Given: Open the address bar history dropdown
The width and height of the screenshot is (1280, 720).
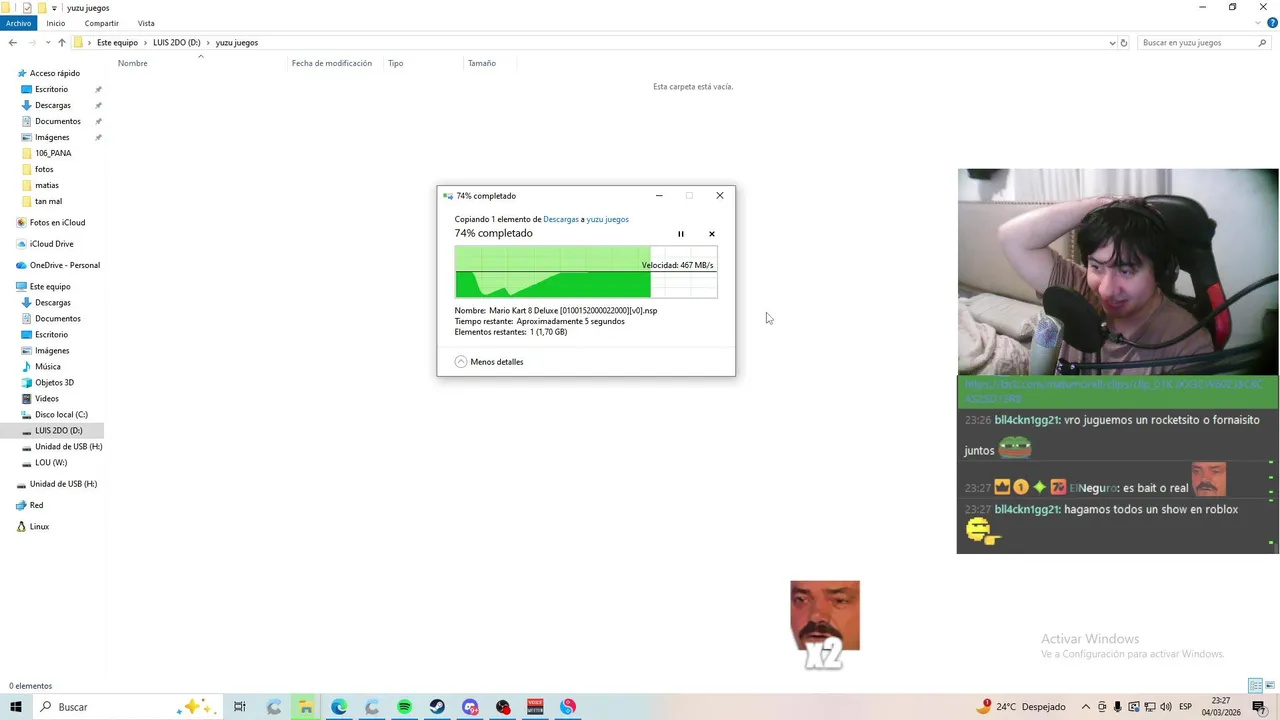Looking at the screenshot, I should (1112, 43).
